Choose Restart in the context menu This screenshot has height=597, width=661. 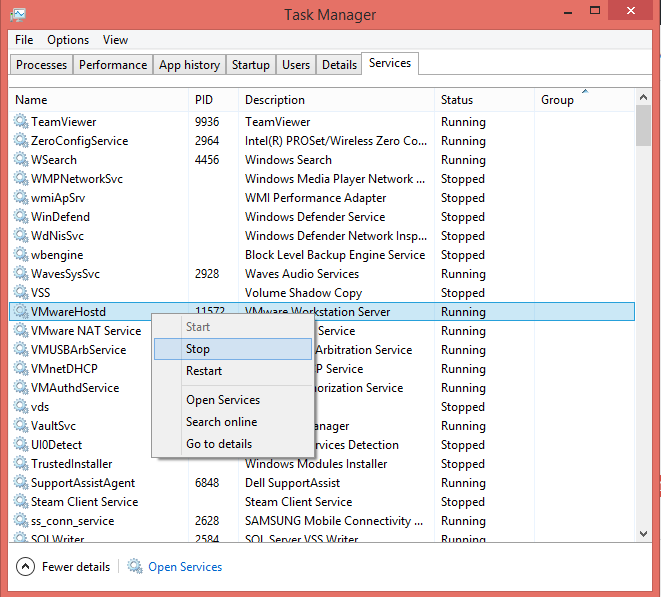pos(233,371)
